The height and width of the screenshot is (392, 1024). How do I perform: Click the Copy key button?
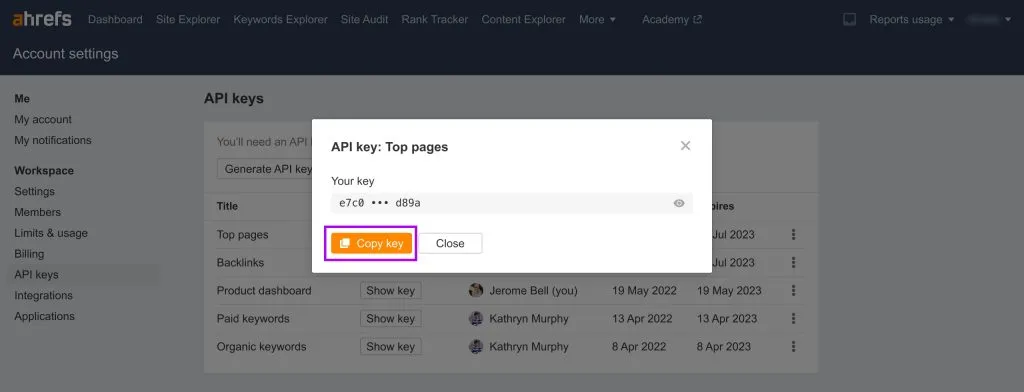(372, 244)
